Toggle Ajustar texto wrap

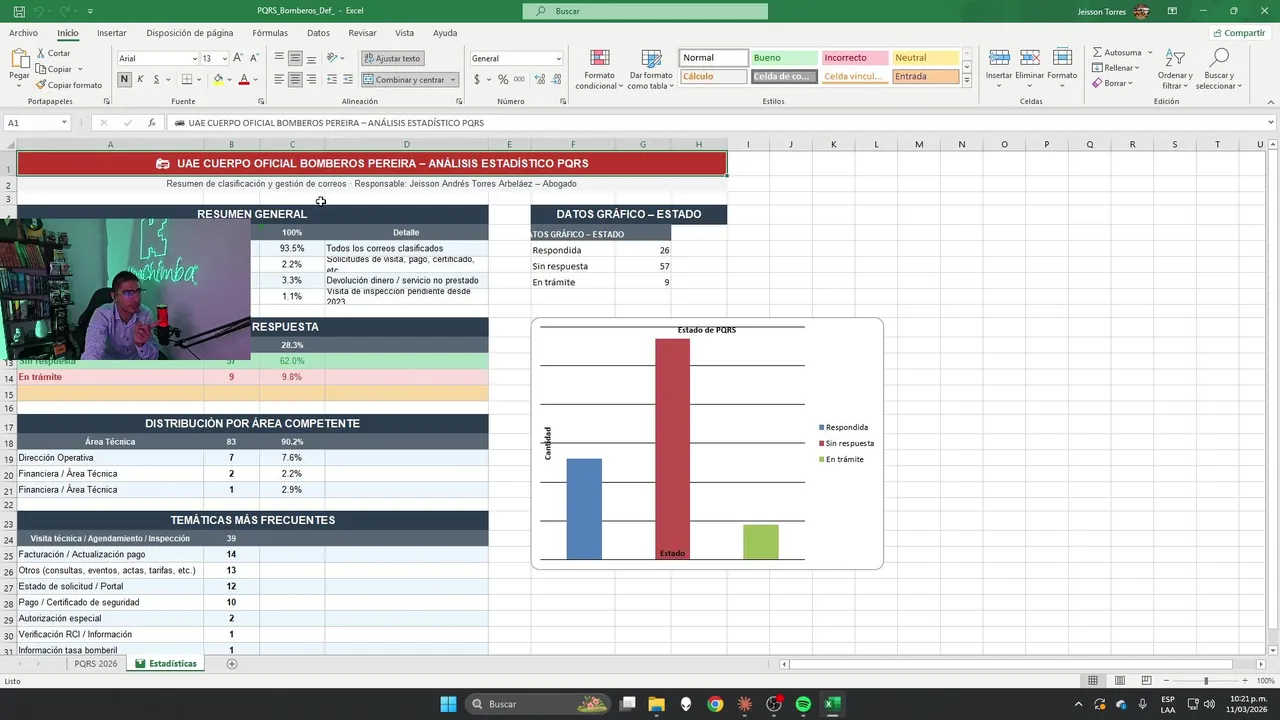392,58
